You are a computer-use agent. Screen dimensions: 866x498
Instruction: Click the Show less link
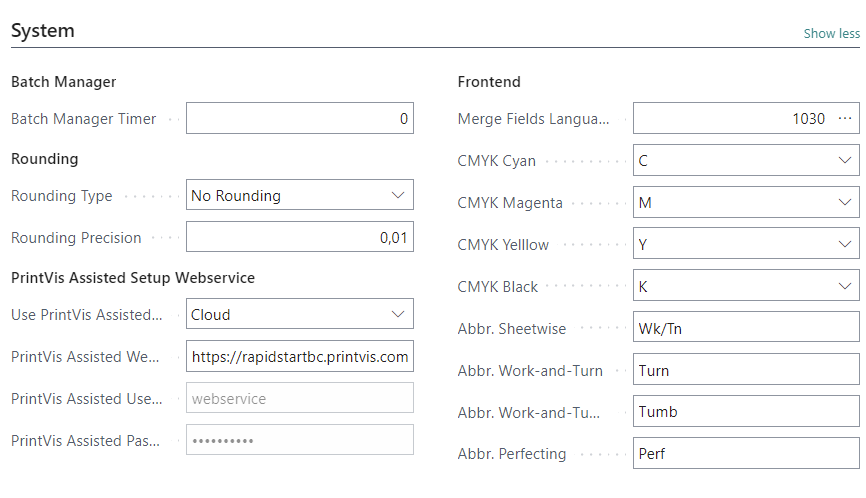click(x=831, y=34)
